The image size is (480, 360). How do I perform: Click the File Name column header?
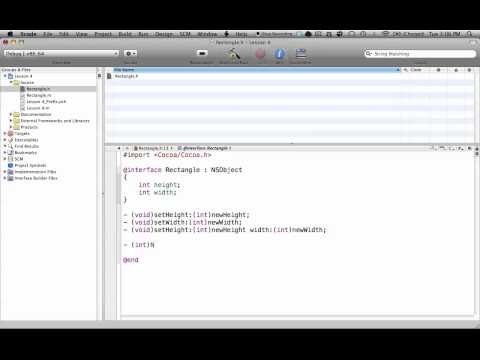coord(256,70)
